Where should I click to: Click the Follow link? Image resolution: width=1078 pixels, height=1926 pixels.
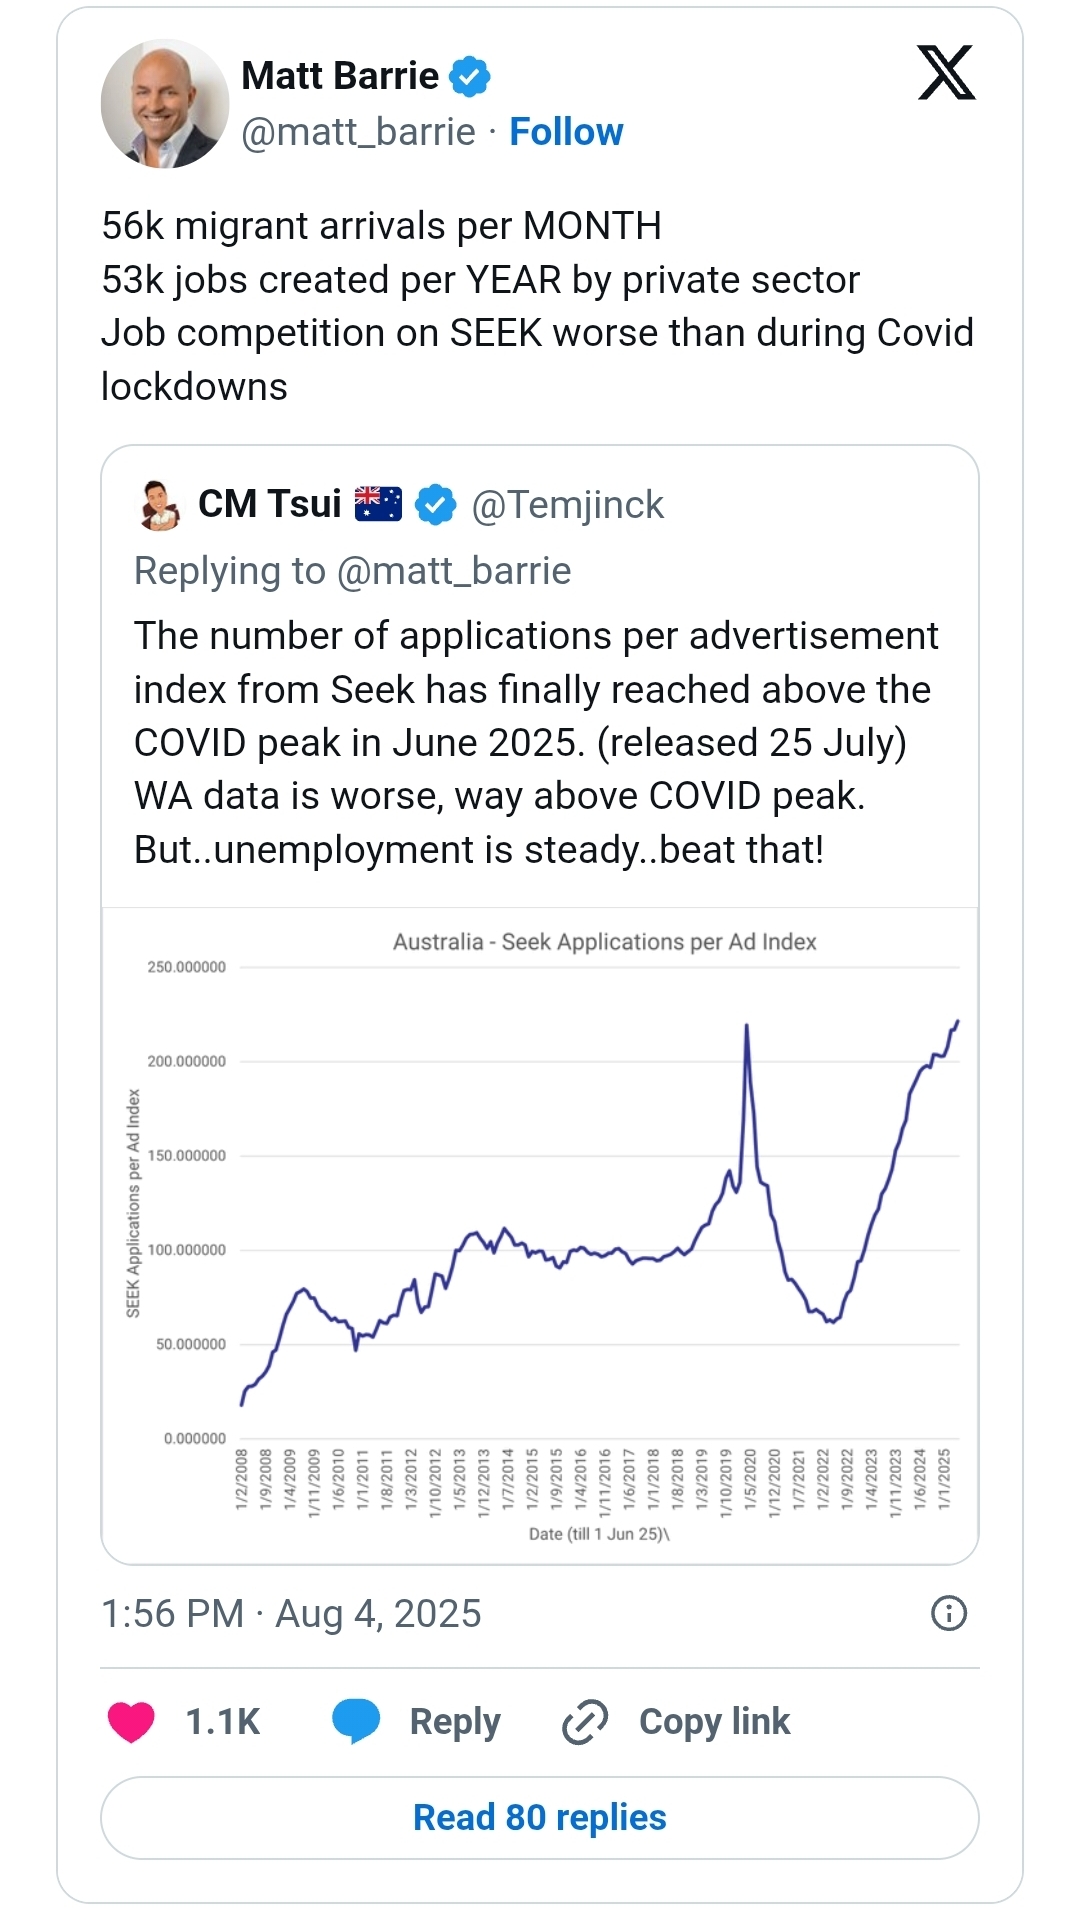tap(566, 132)
